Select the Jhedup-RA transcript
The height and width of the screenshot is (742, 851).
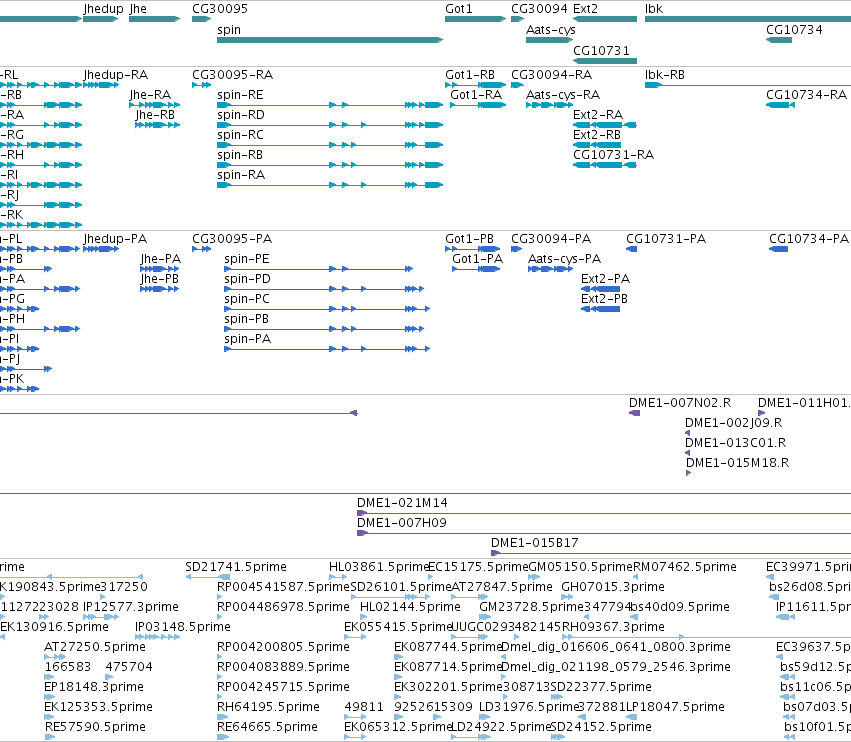[101, 85]
